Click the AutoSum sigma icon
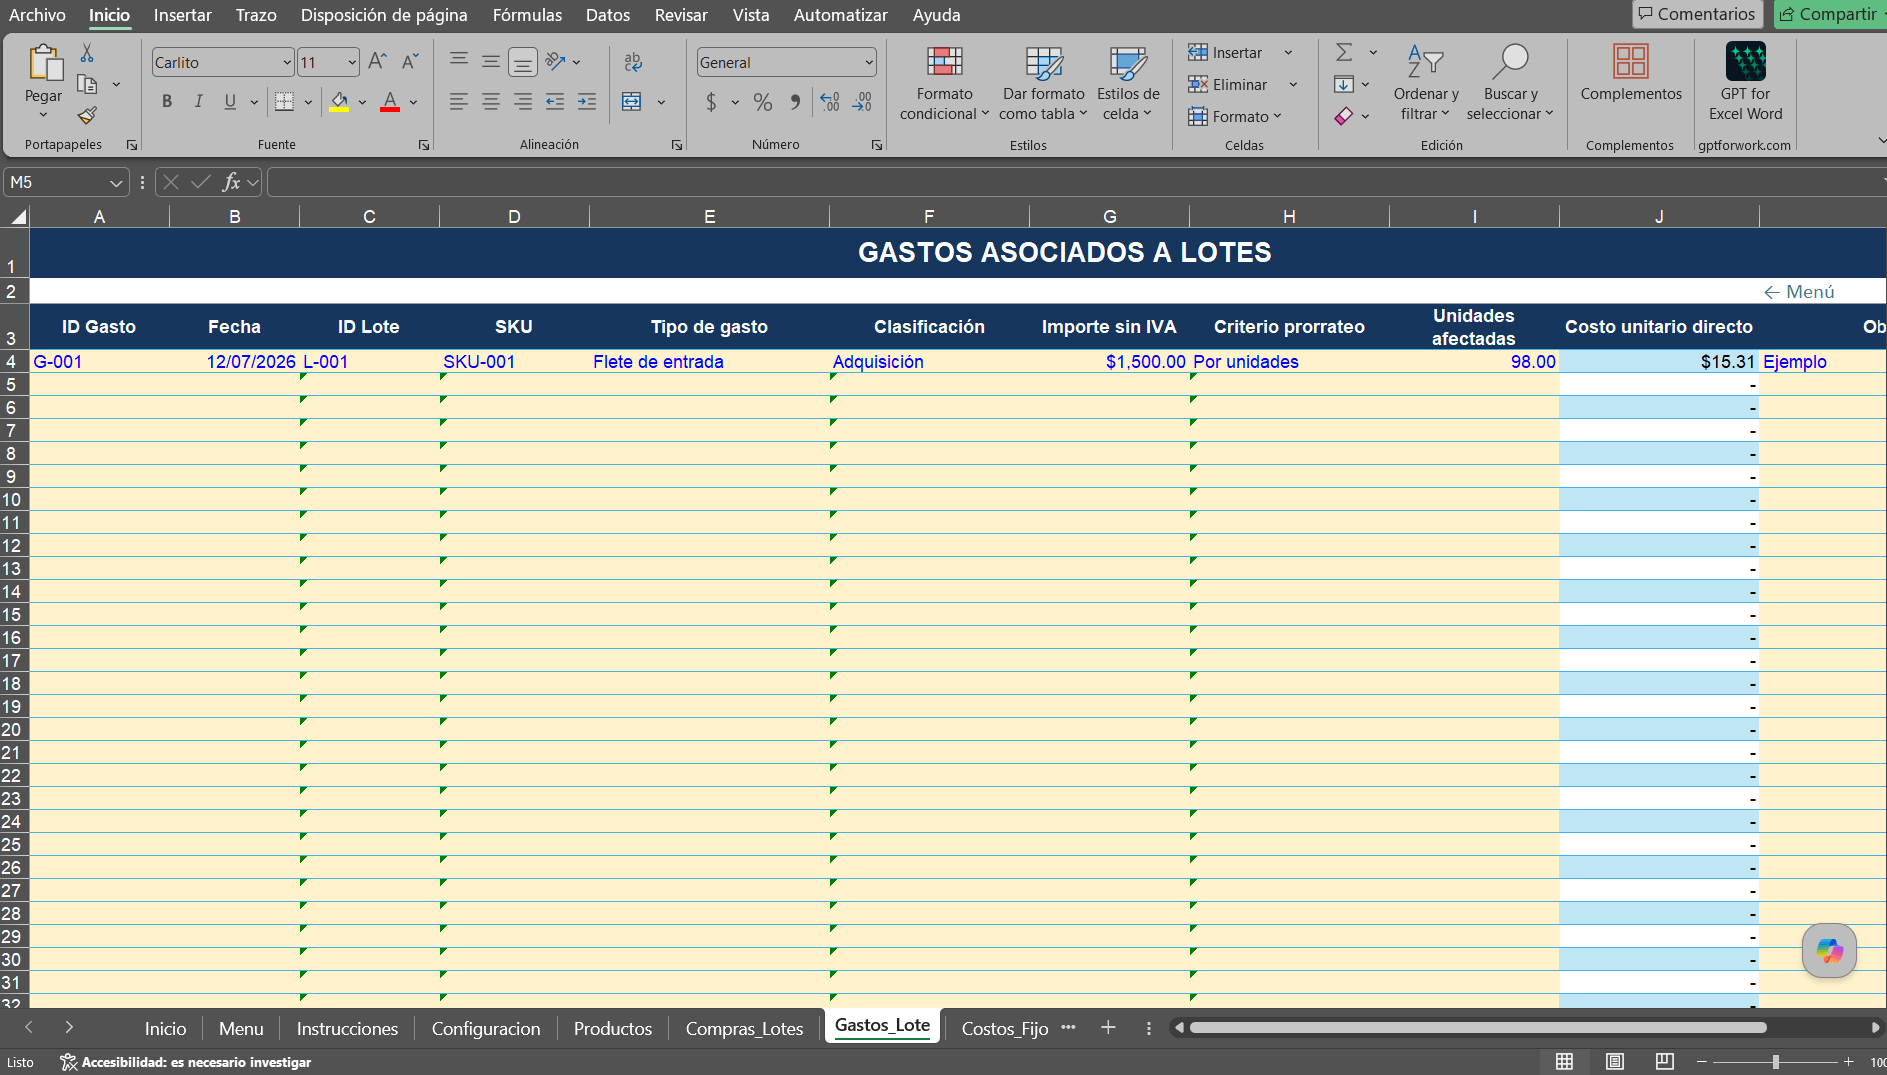 click(x=1344, y=52)
